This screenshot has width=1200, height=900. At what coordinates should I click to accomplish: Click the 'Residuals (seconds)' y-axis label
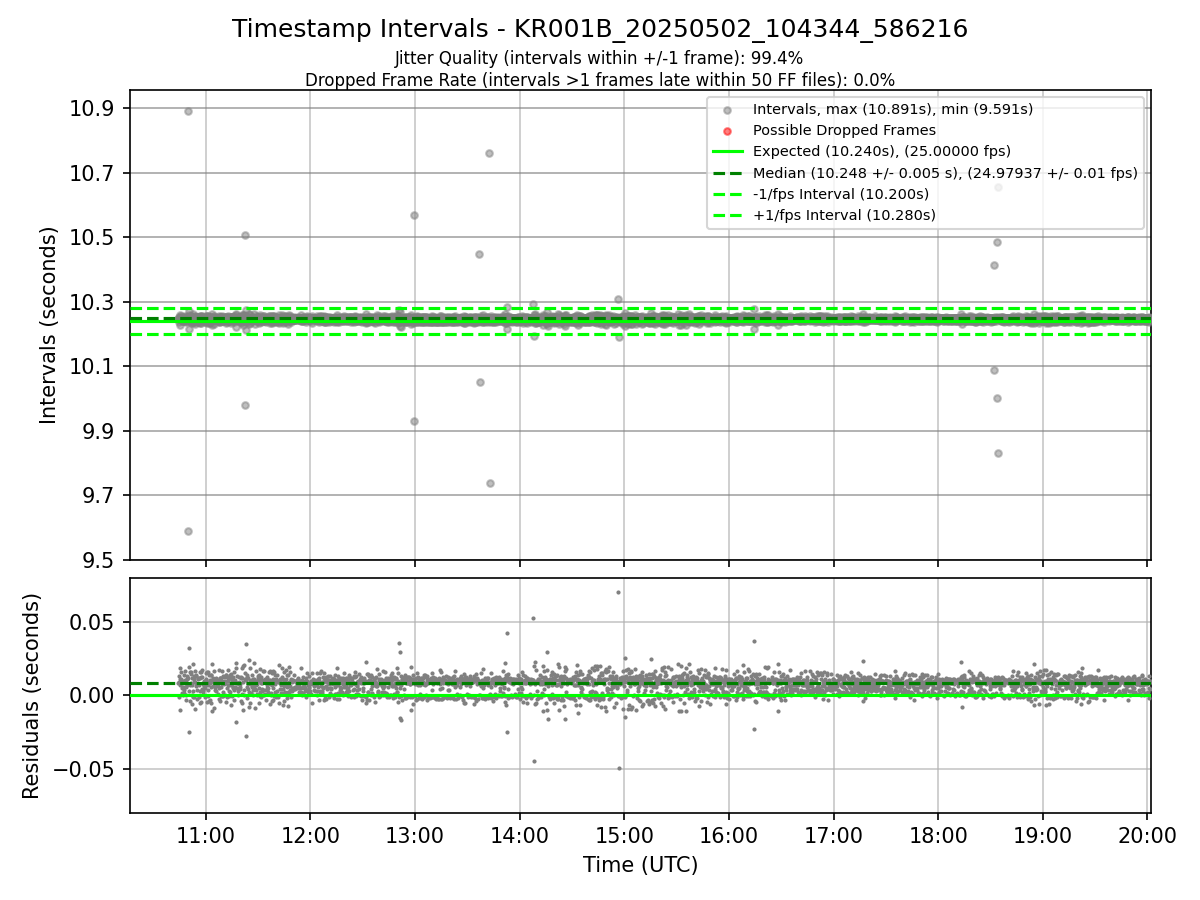[x=31, y=696]
